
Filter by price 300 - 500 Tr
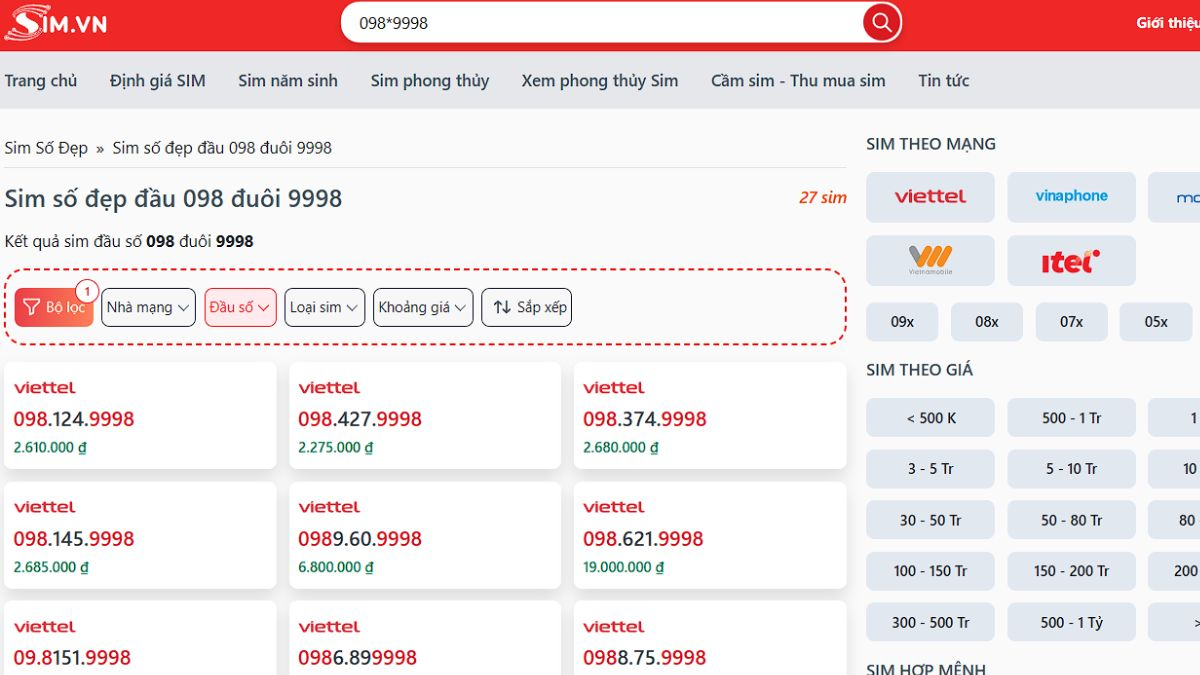pos(930,622)
